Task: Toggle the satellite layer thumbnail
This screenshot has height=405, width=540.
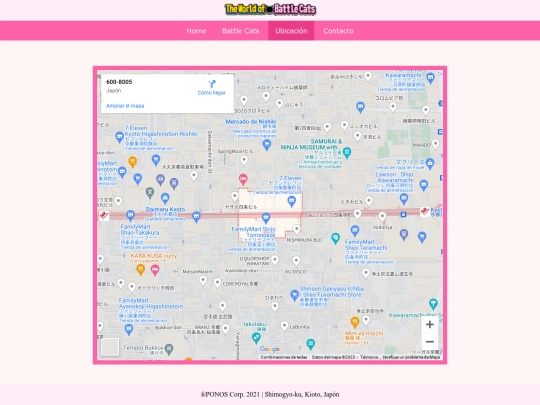Action: 110,347
